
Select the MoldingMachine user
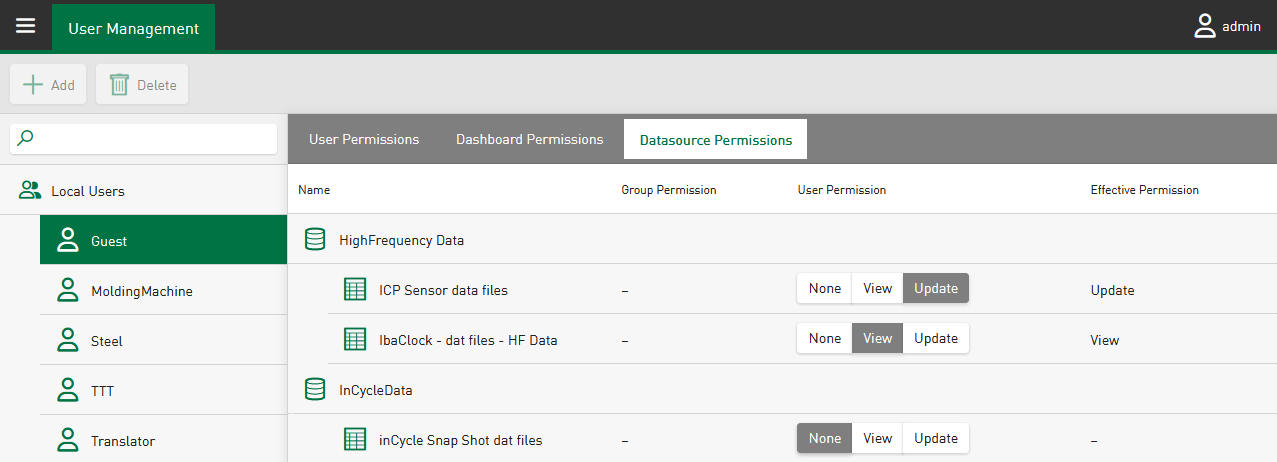coord(141,291)
